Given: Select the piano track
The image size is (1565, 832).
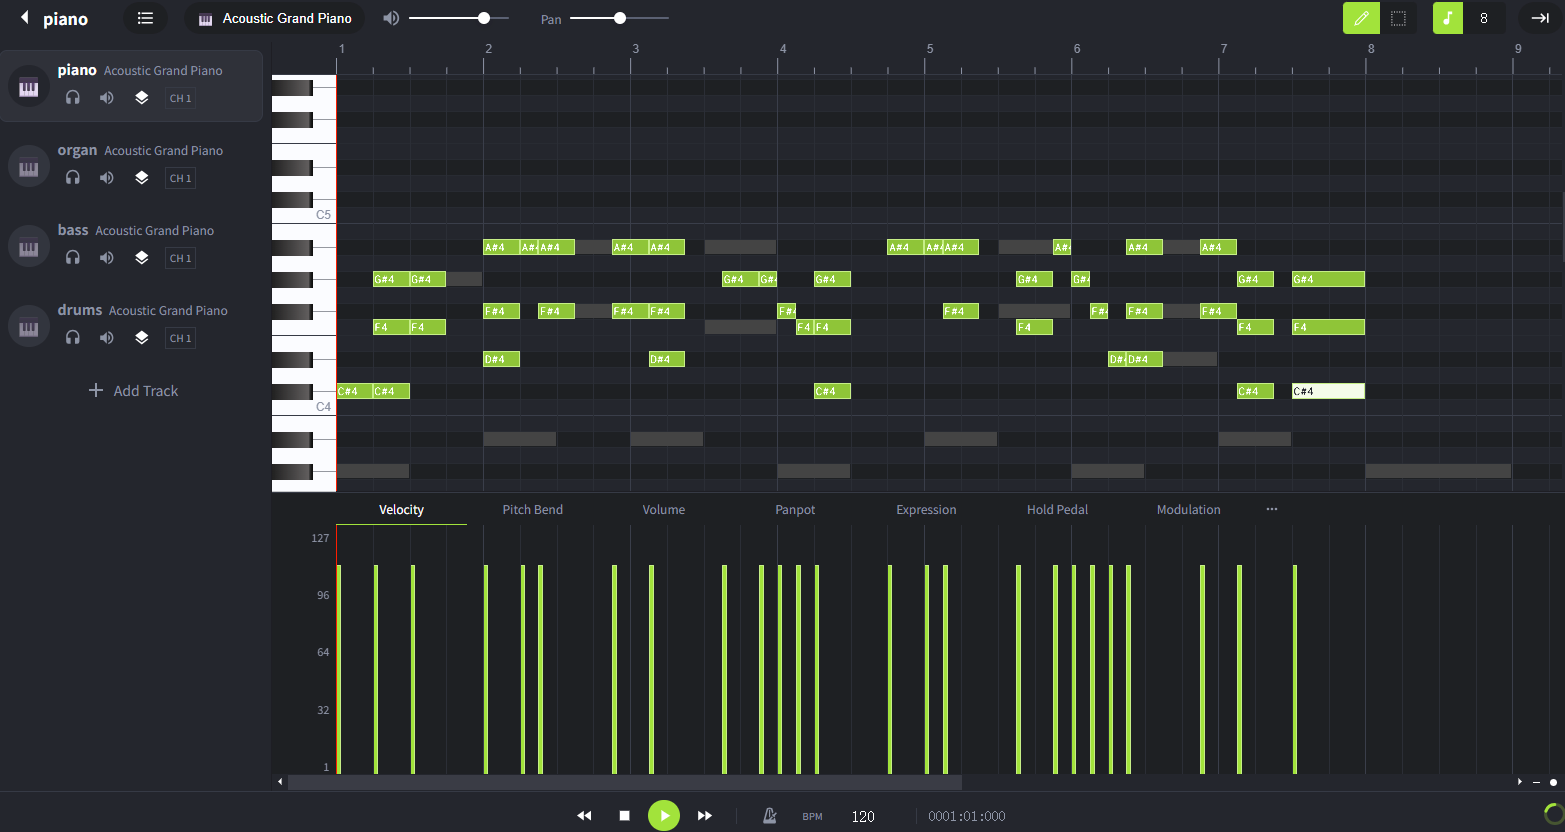Looking at the screenshot, I should (x=131, y=86).
